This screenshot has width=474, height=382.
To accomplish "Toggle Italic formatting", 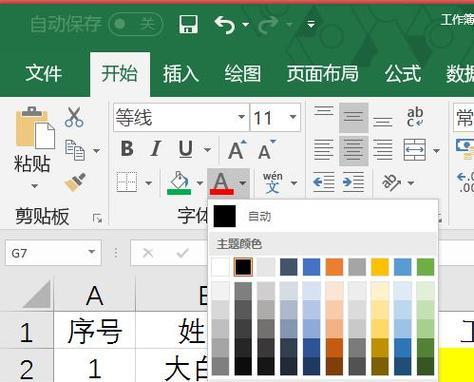I will pos(155,149).
